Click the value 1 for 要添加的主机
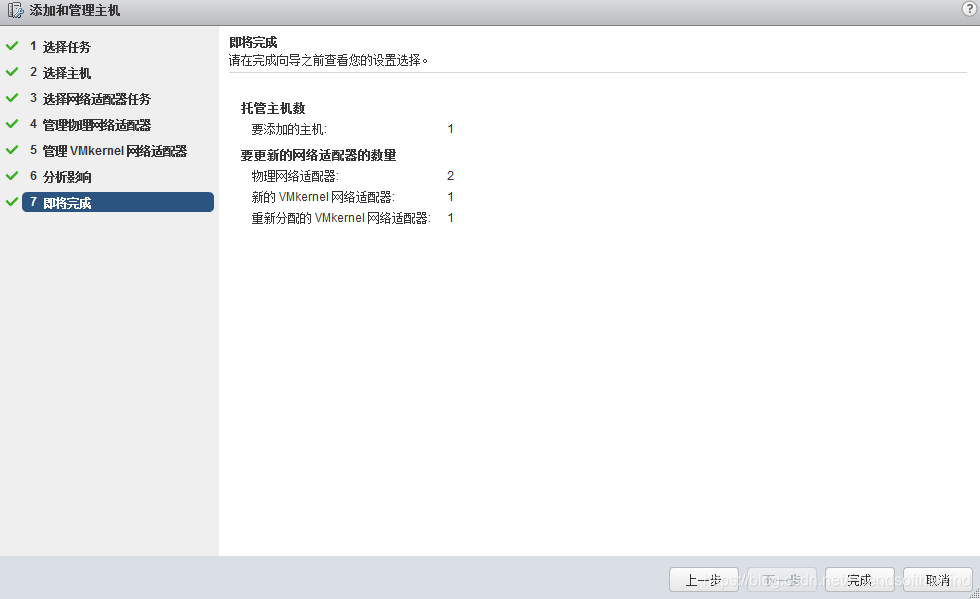 click(450, 129)
